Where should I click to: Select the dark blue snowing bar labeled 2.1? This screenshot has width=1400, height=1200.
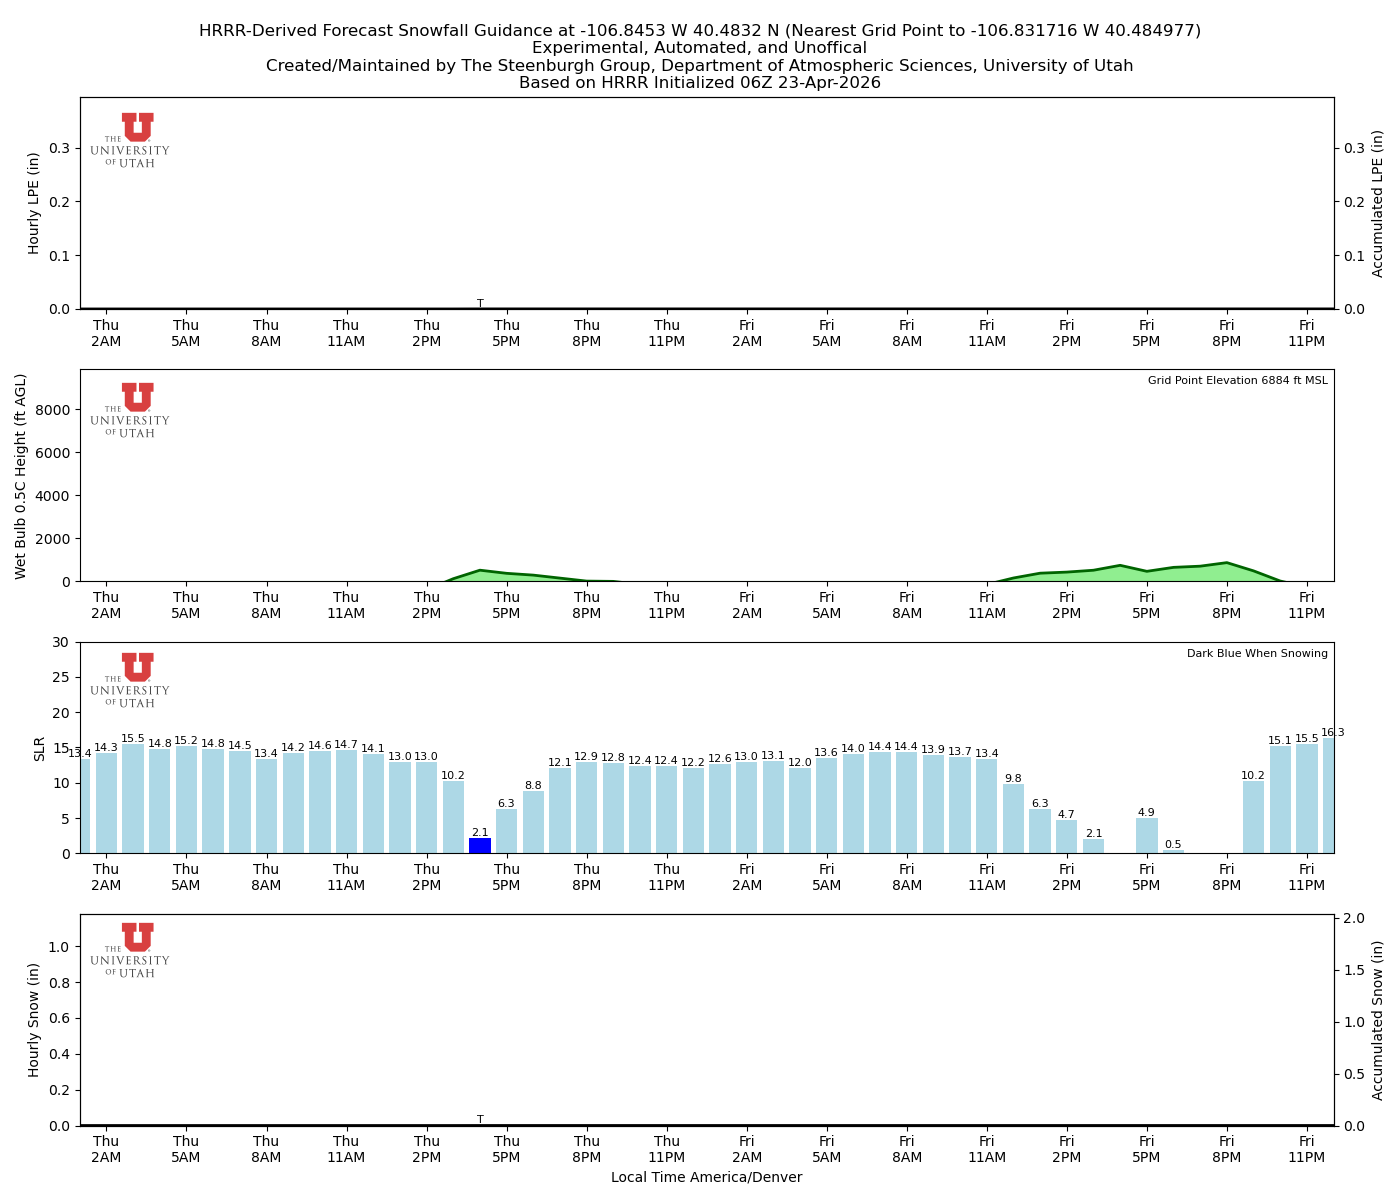tap(480, 845)
